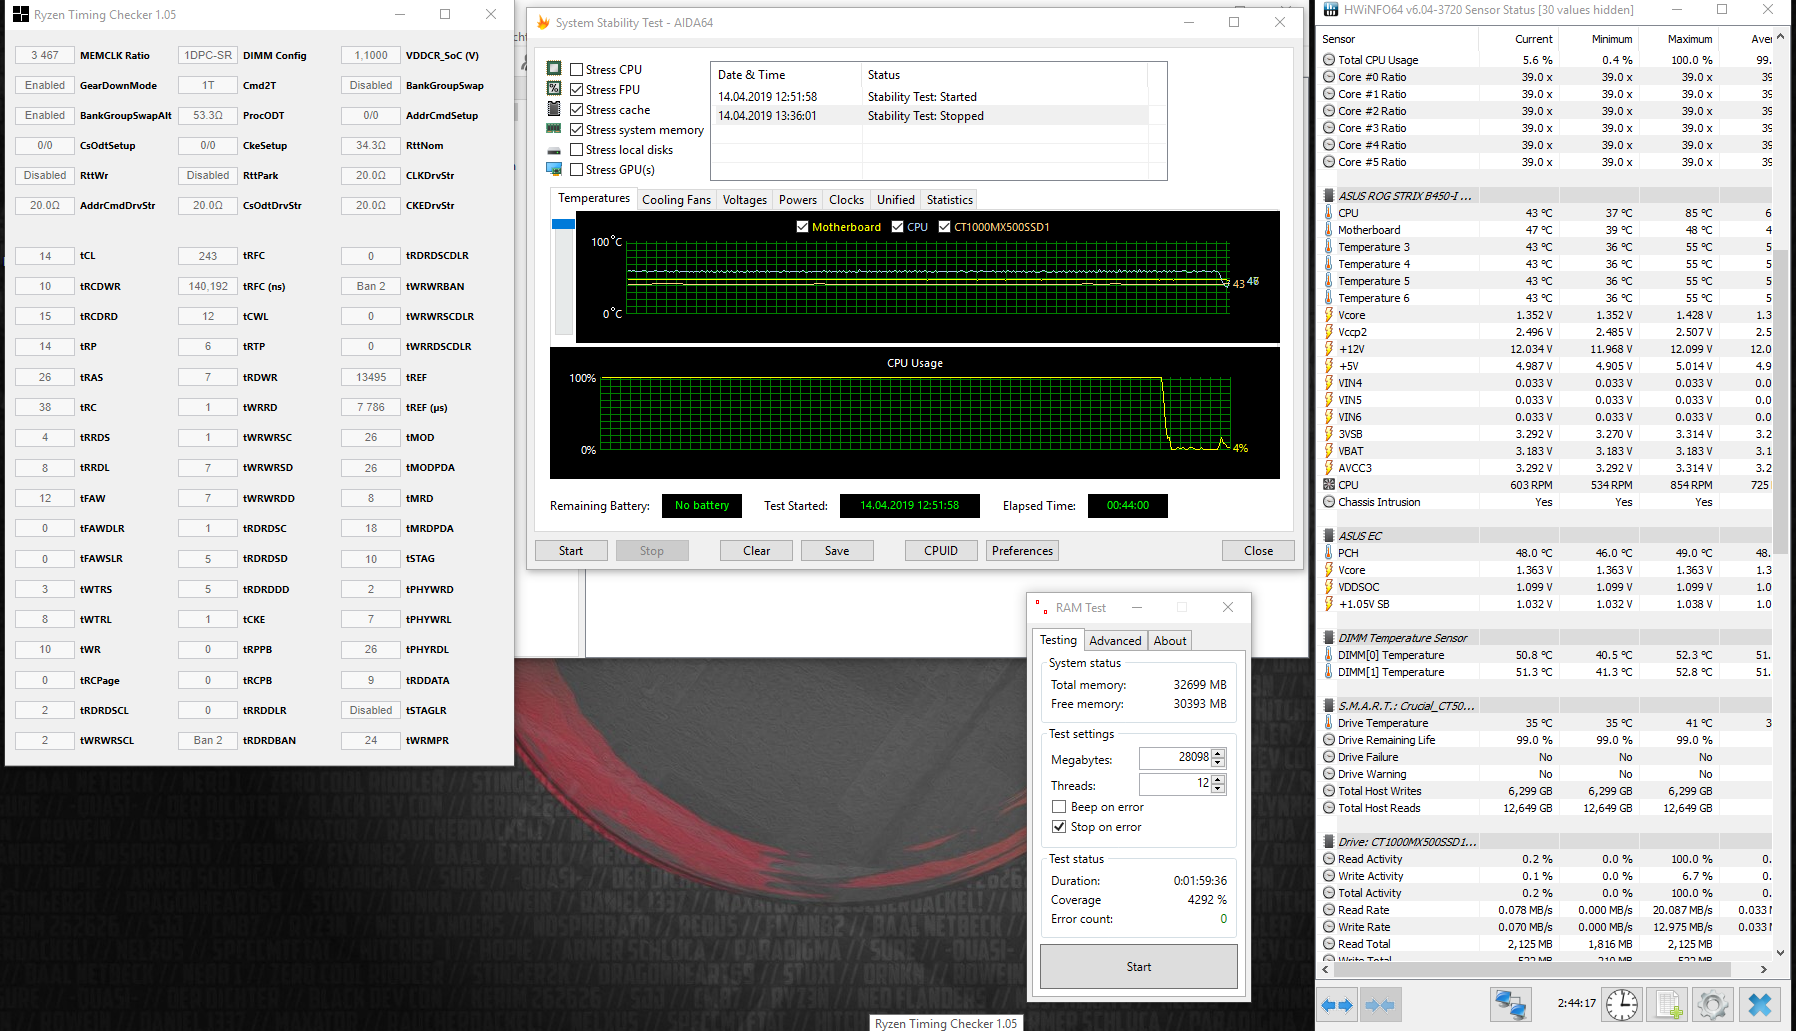Click the icon beside Chassis Intrusion

[x=1329, y=502]
